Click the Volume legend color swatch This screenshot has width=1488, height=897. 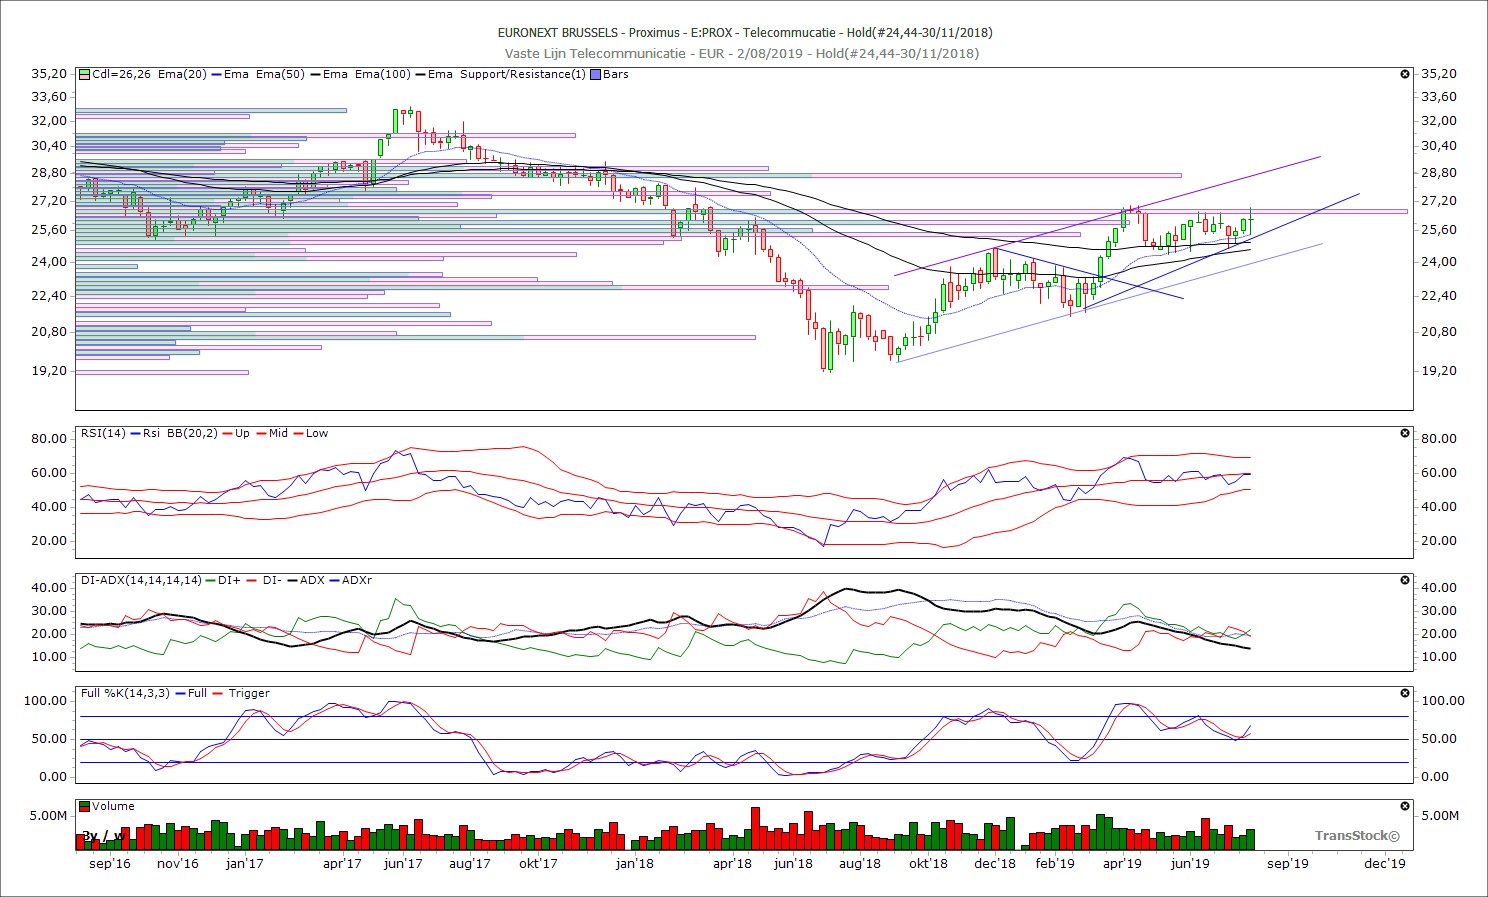point(85,806)
